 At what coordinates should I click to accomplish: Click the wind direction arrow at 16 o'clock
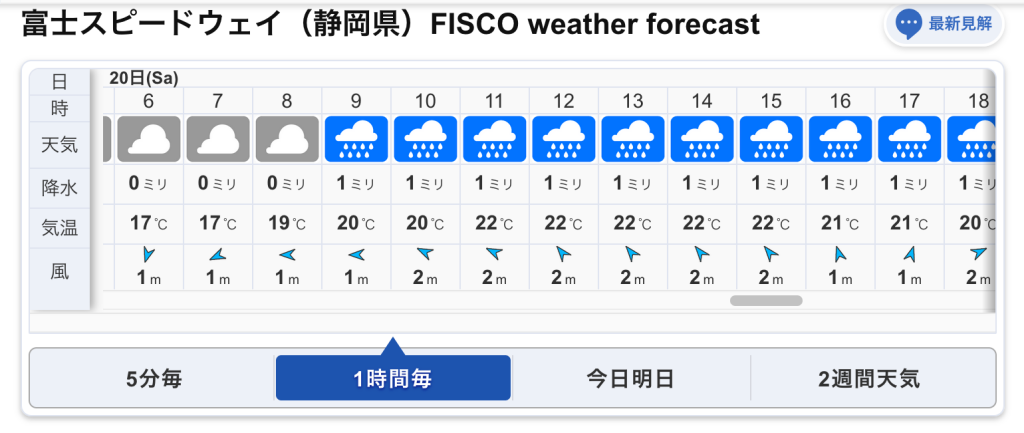click(840, 254)
